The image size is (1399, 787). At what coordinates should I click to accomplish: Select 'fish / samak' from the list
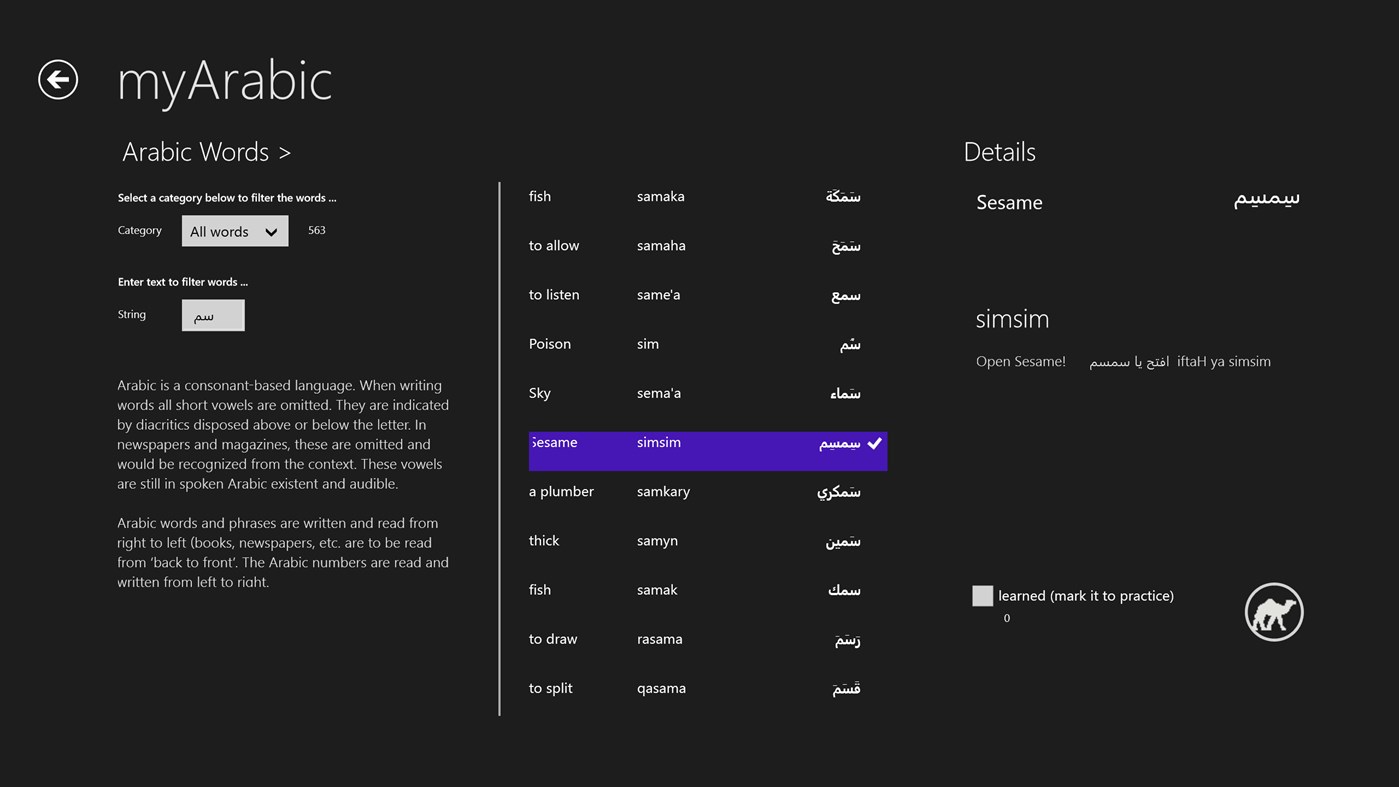[x=539, y=589]
